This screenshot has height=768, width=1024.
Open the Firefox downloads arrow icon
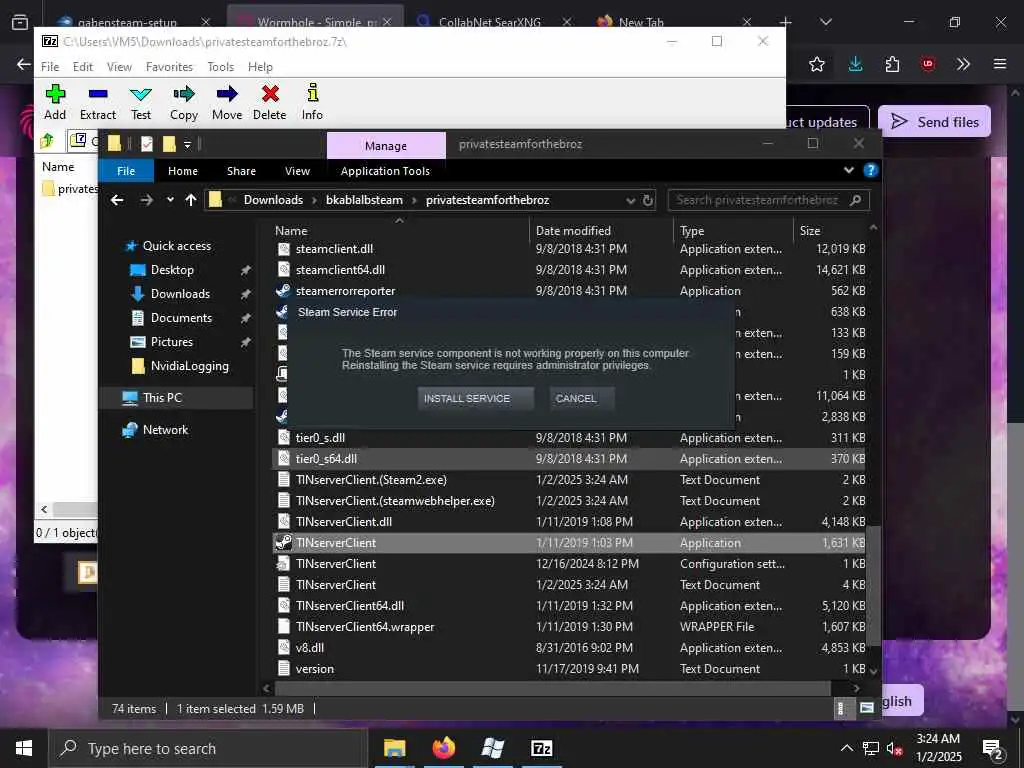856,64
